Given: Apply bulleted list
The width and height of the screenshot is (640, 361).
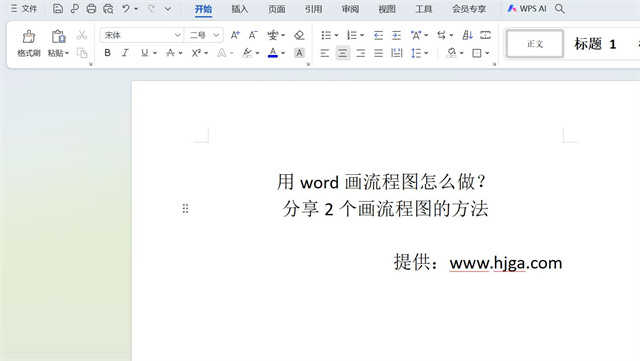Looking at the screenshot, I should tap(326, 35).
